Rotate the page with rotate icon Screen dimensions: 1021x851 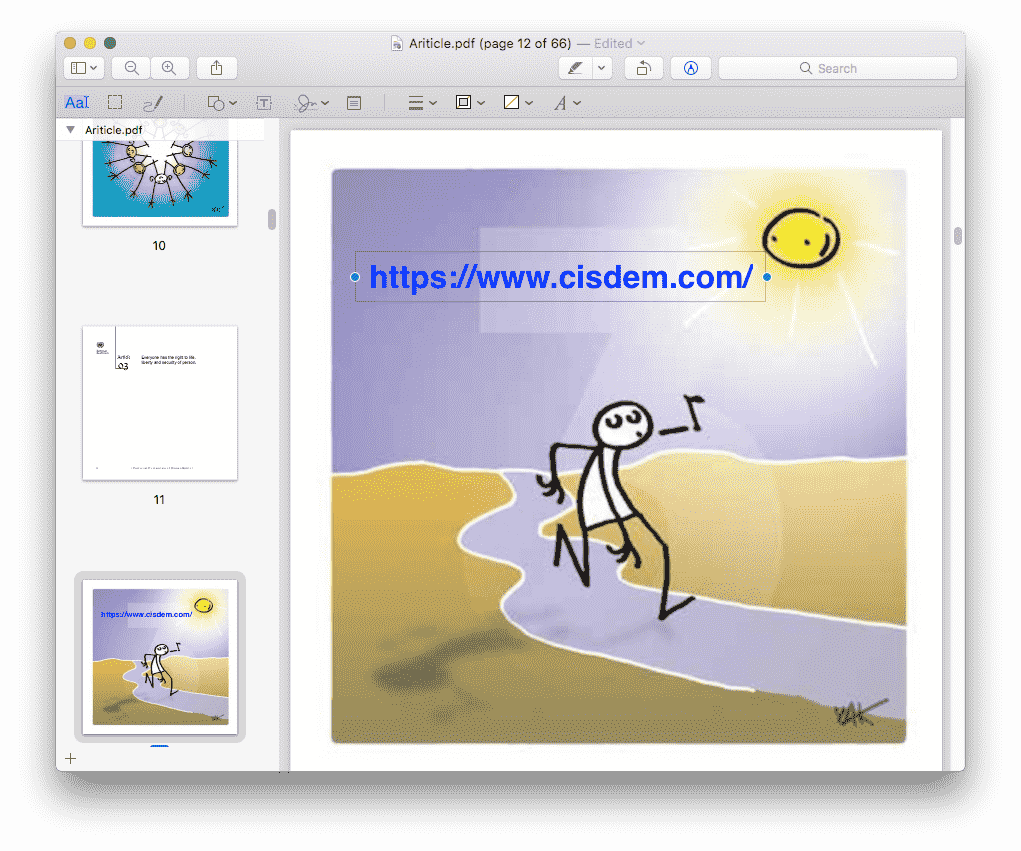coord(643,68)
